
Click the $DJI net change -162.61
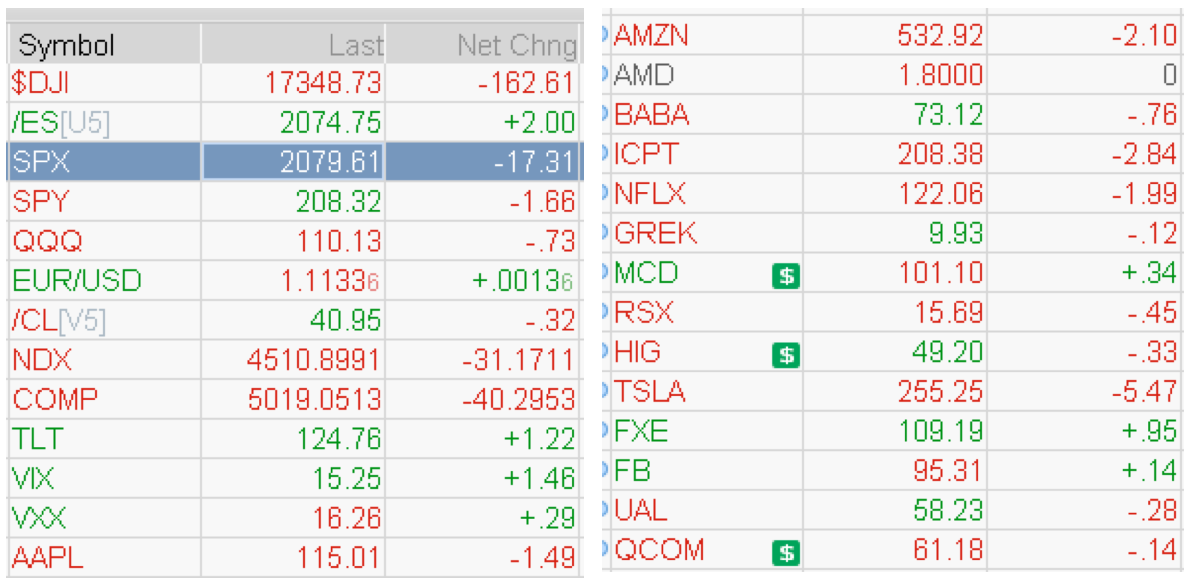pos(525,82)
